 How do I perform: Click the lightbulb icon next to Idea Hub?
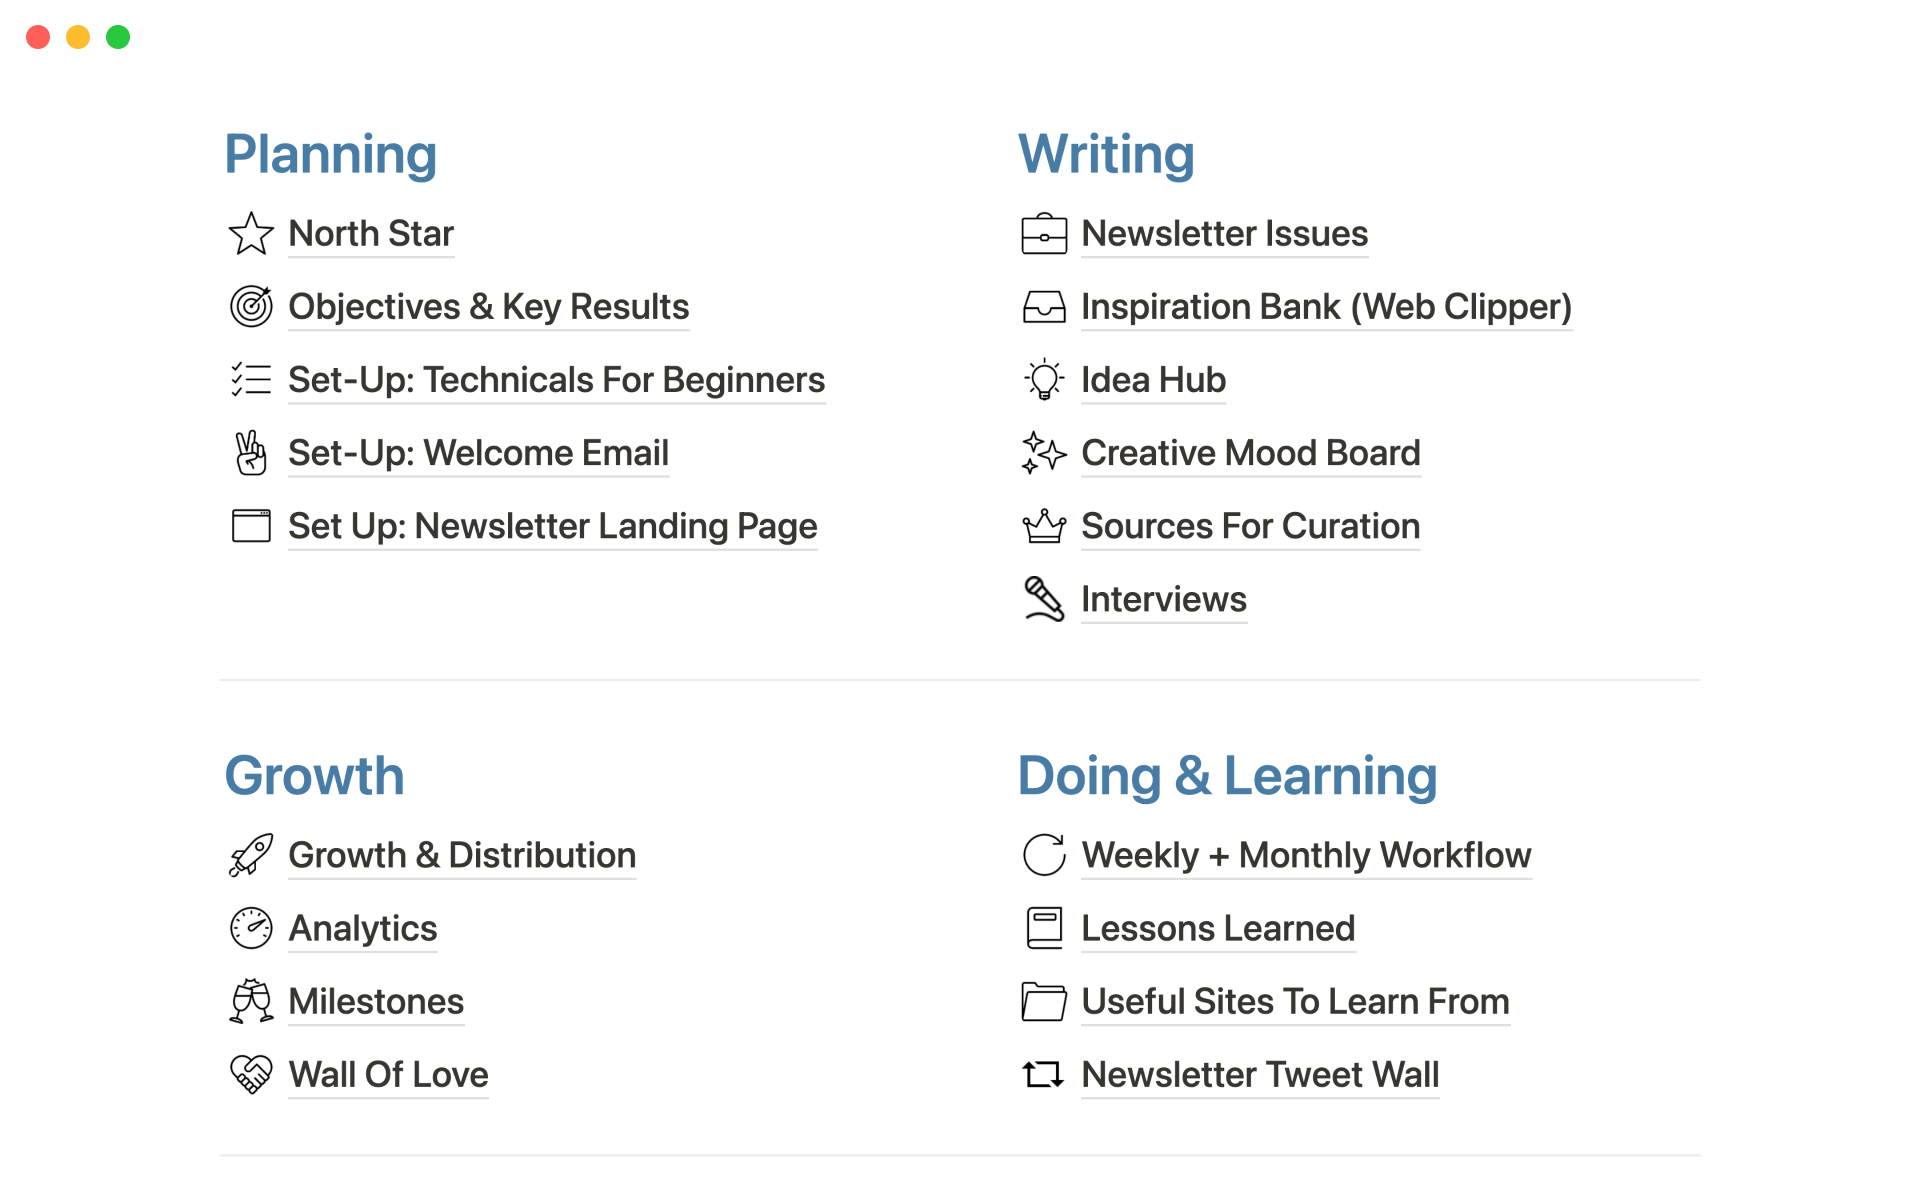(1044, 380)
